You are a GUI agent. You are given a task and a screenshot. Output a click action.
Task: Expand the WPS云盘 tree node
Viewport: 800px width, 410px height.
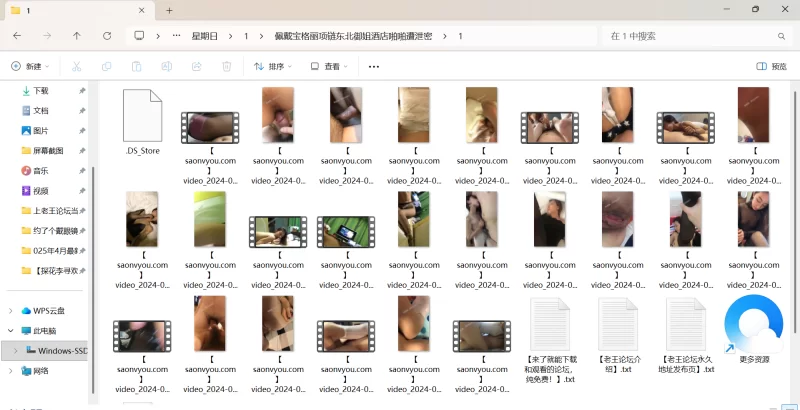tap(10, 310)
